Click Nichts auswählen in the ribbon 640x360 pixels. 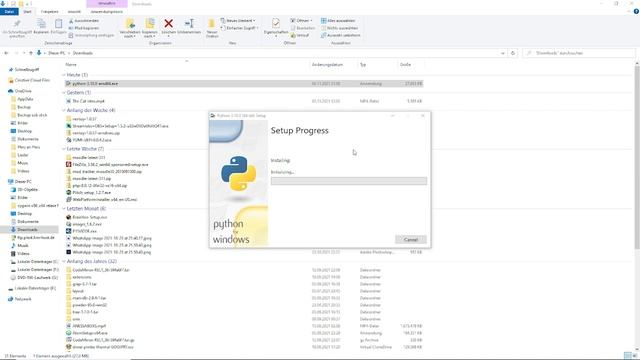pyautogui.click(x=340, y=28)
